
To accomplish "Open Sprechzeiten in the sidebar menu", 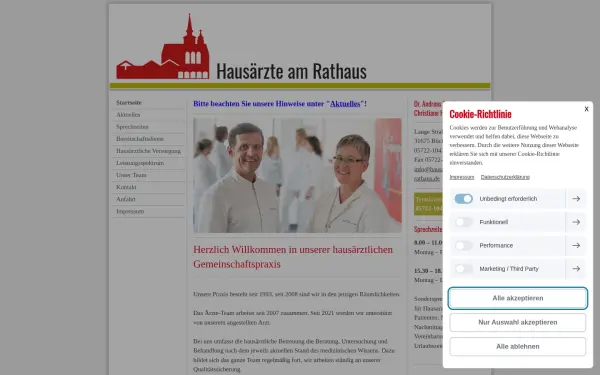I will (x=132, y=127).
